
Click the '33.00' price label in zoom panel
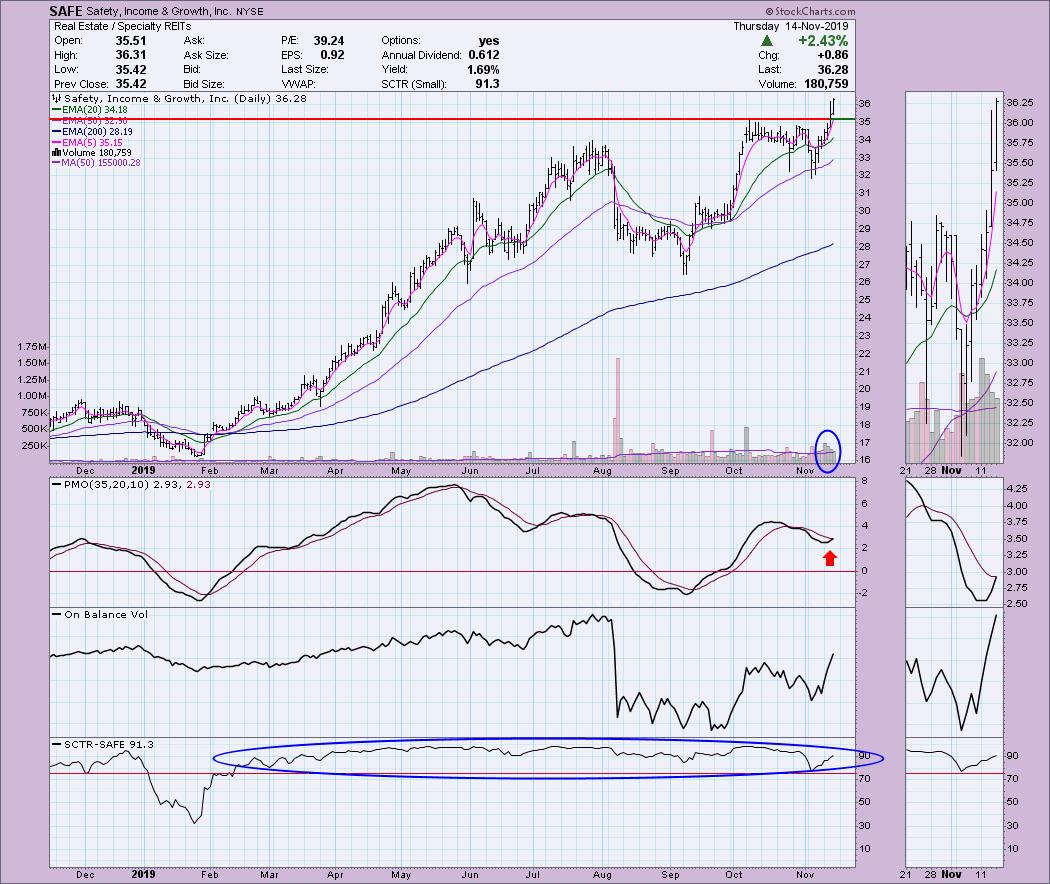[x=1020, y=362]
